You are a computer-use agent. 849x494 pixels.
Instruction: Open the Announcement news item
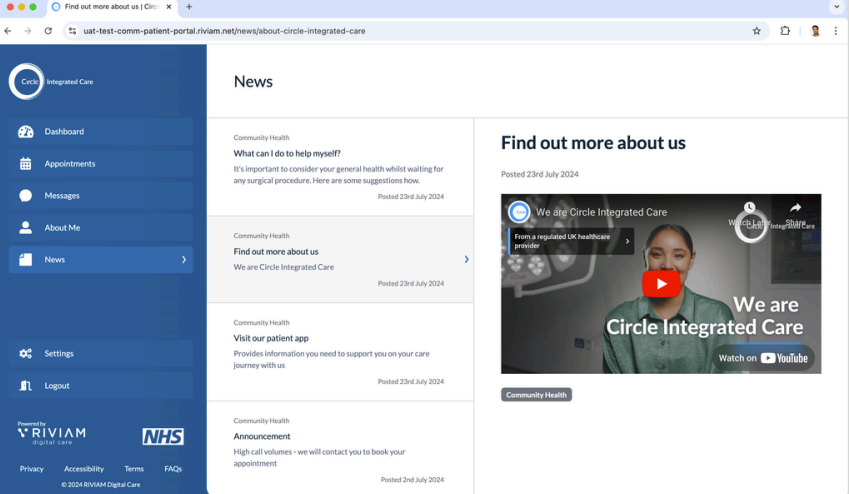click(x=262, y=436)
